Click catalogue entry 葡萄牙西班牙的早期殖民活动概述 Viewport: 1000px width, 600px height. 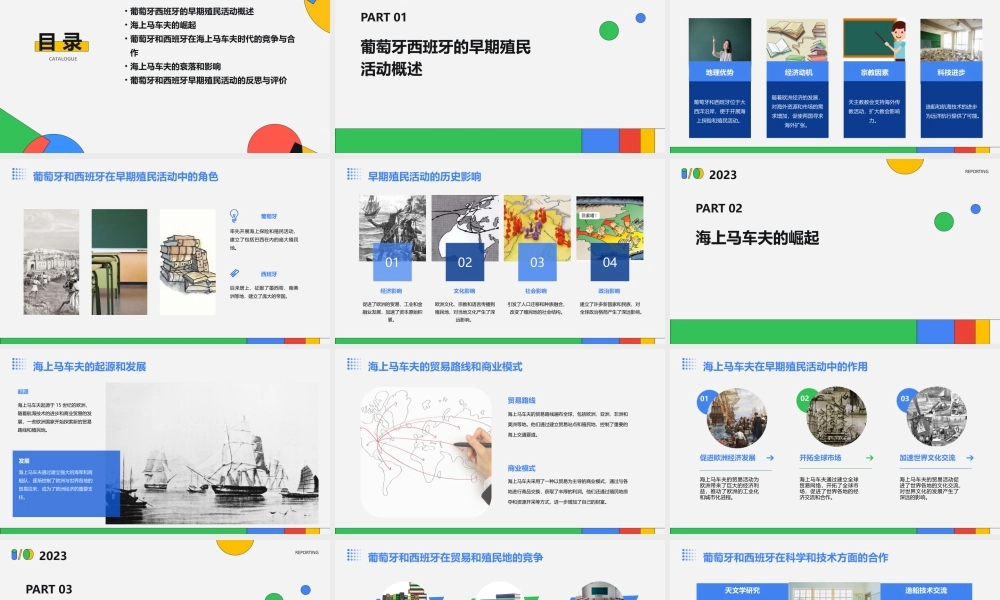pos(192,11)
